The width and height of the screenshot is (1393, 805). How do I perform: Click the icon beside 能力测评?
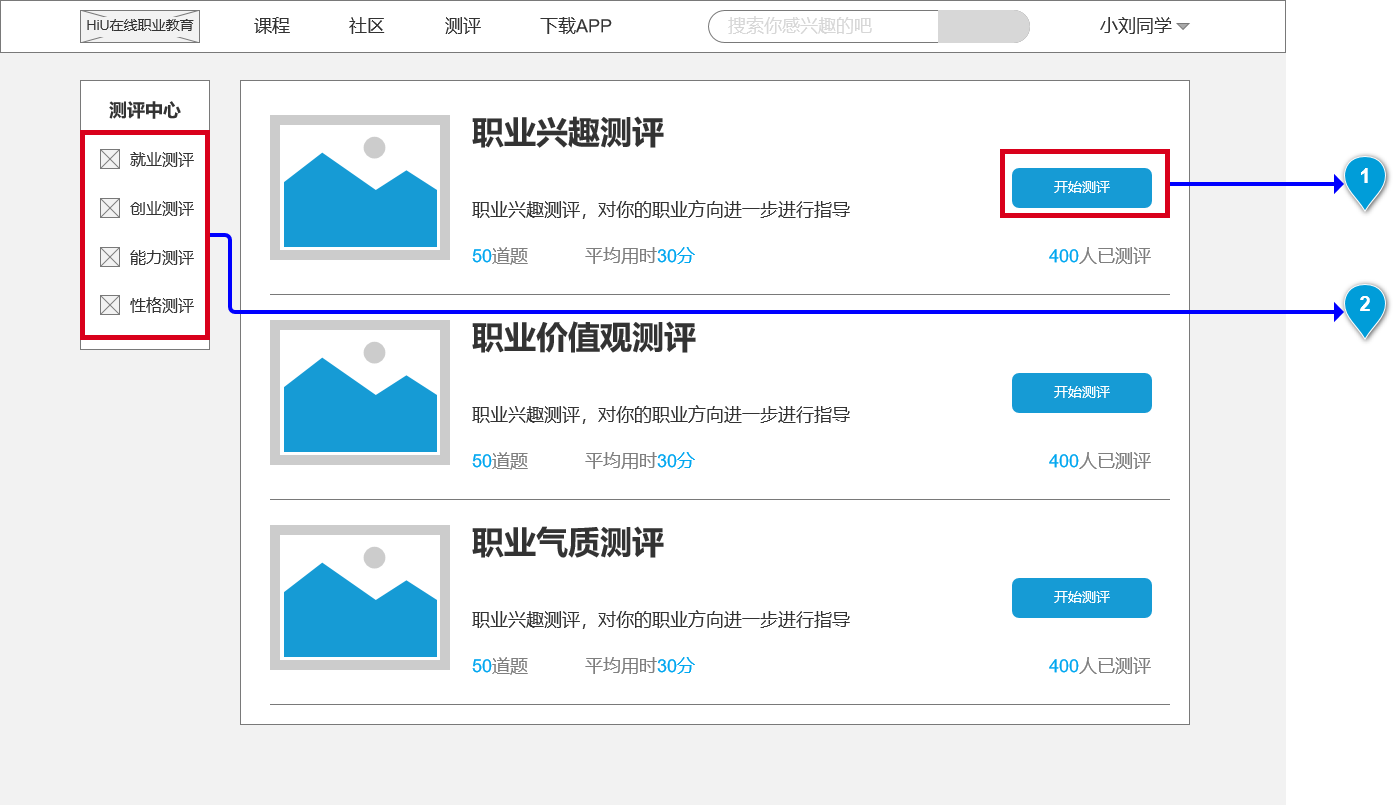[110, 257]
